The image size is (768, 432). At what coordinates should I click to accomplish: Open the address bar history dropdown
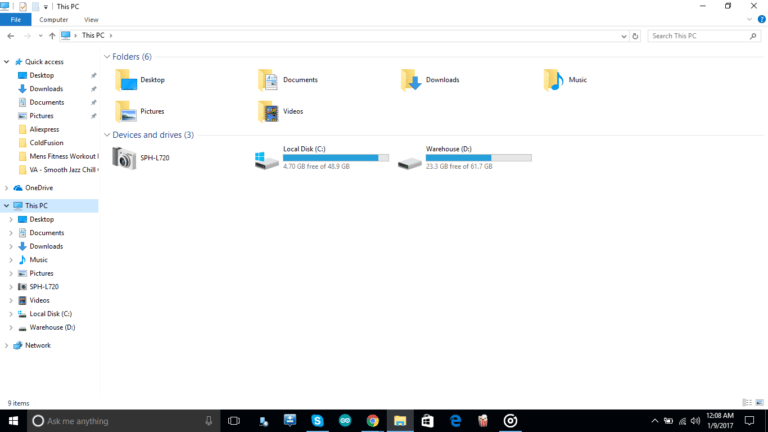coord(624,36)
